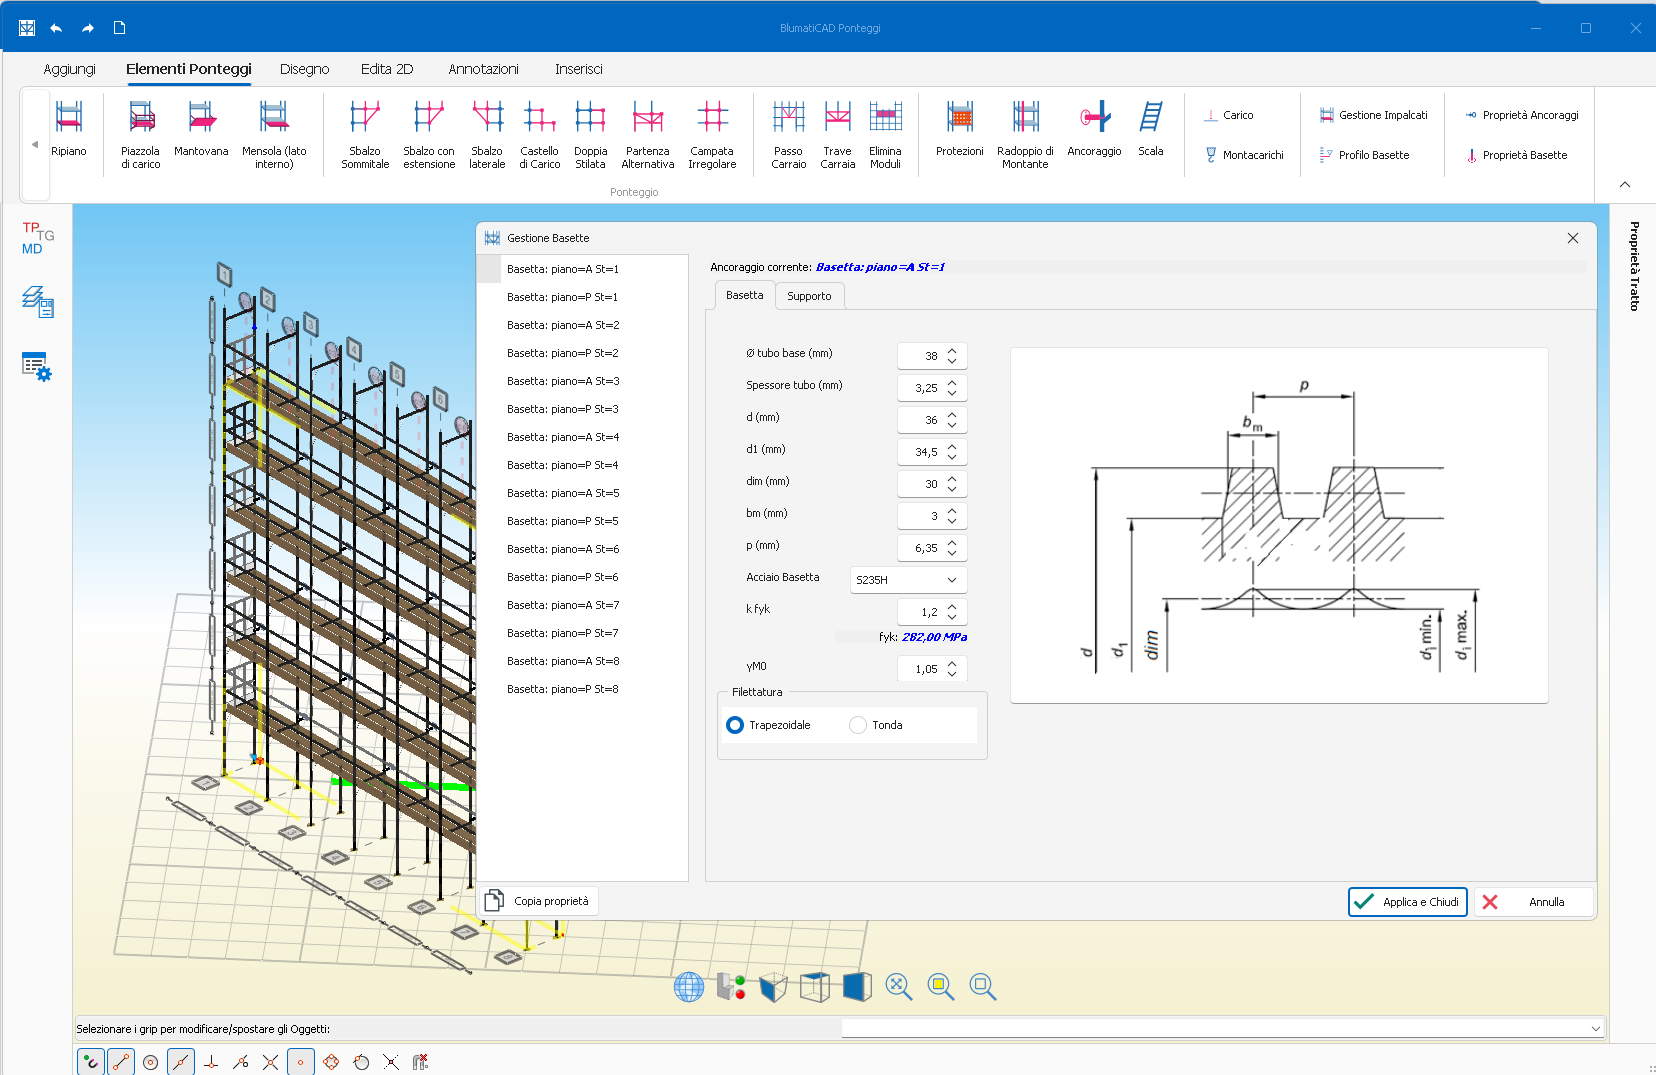
Task: Select the Trapezoidale thread option
Action: tap(736, 725)
